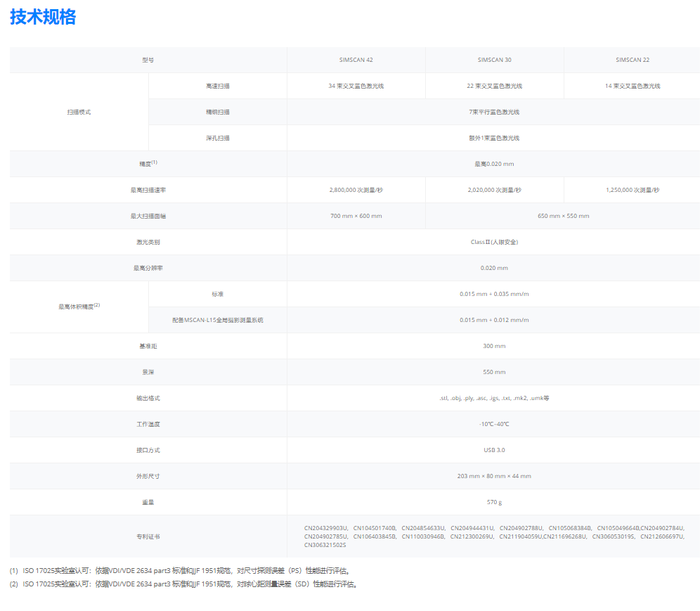Click the 高速扫描 sub-row label
This screenshot has height=611, width=700.
point(217,86)
